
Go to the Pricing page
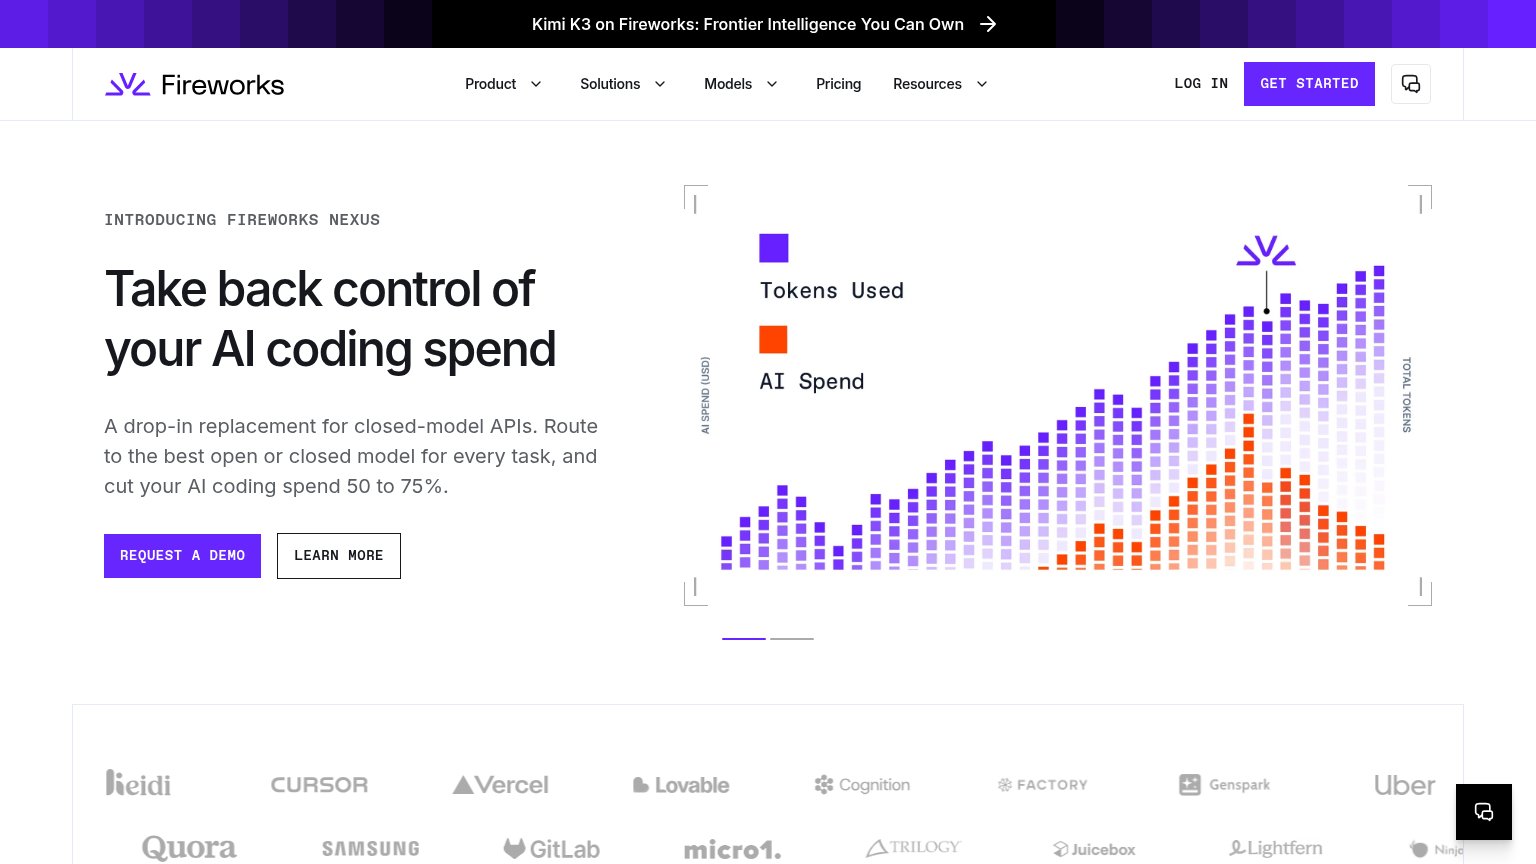838,84
